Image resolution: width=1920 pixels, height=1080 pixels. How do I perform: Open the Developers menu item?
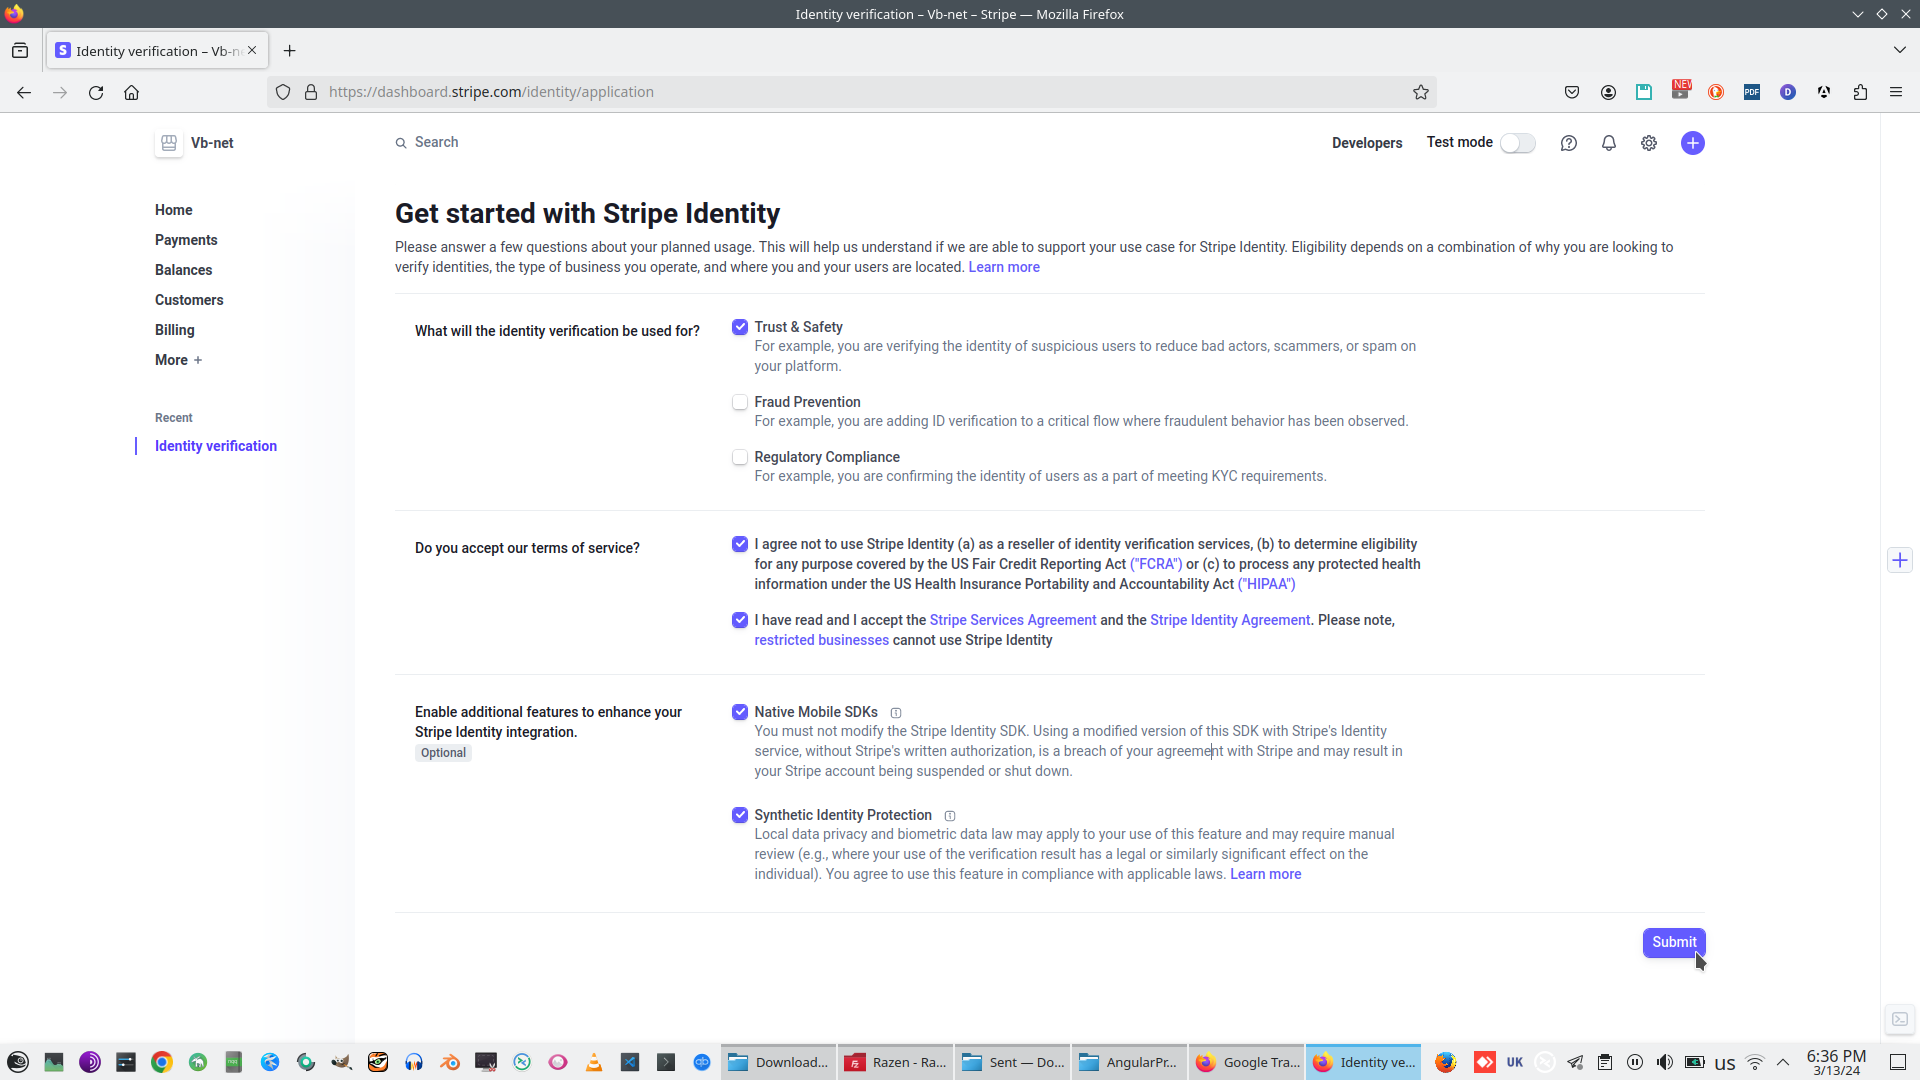[x=1366, y=143]
